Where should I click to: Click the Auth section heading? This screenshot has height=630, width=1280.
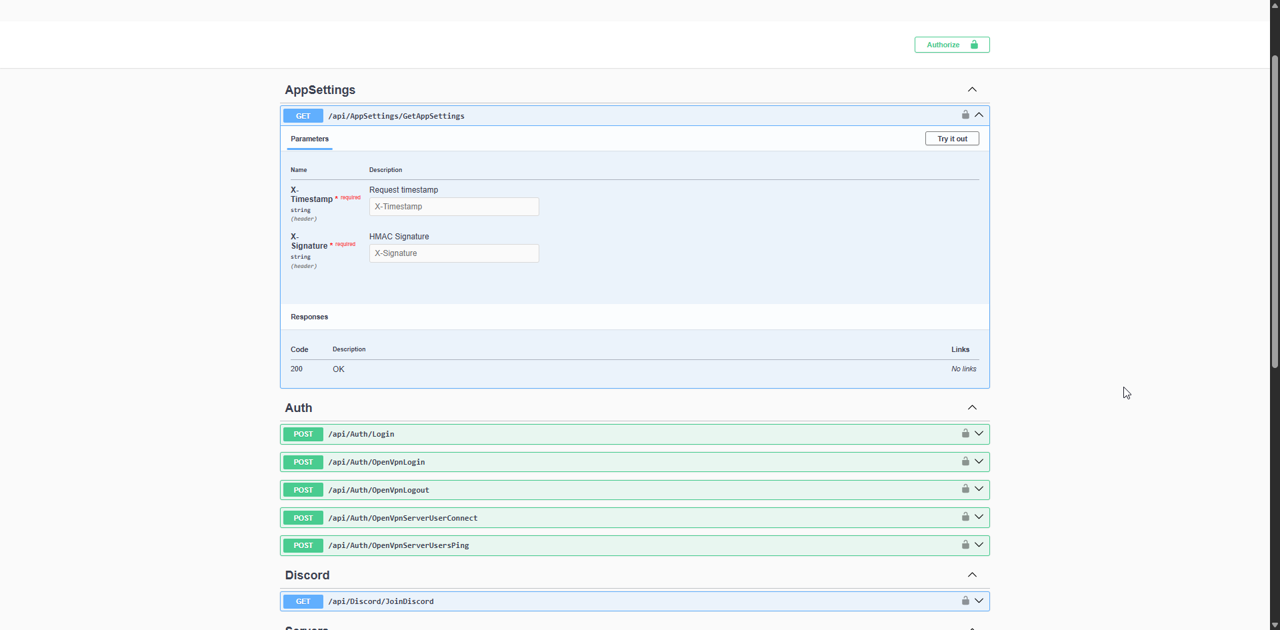[298, 408]
